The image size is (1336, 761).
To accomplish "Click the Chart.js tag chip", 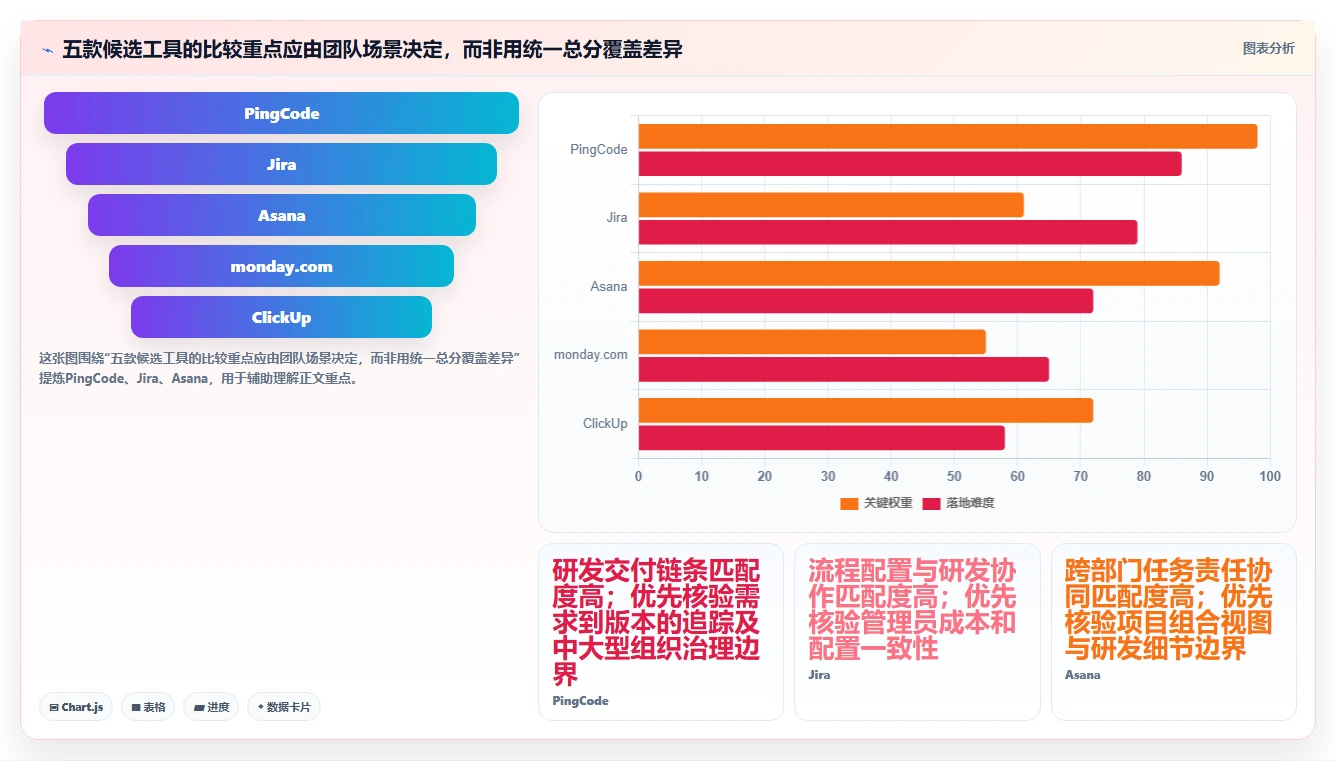I will 76,707.
